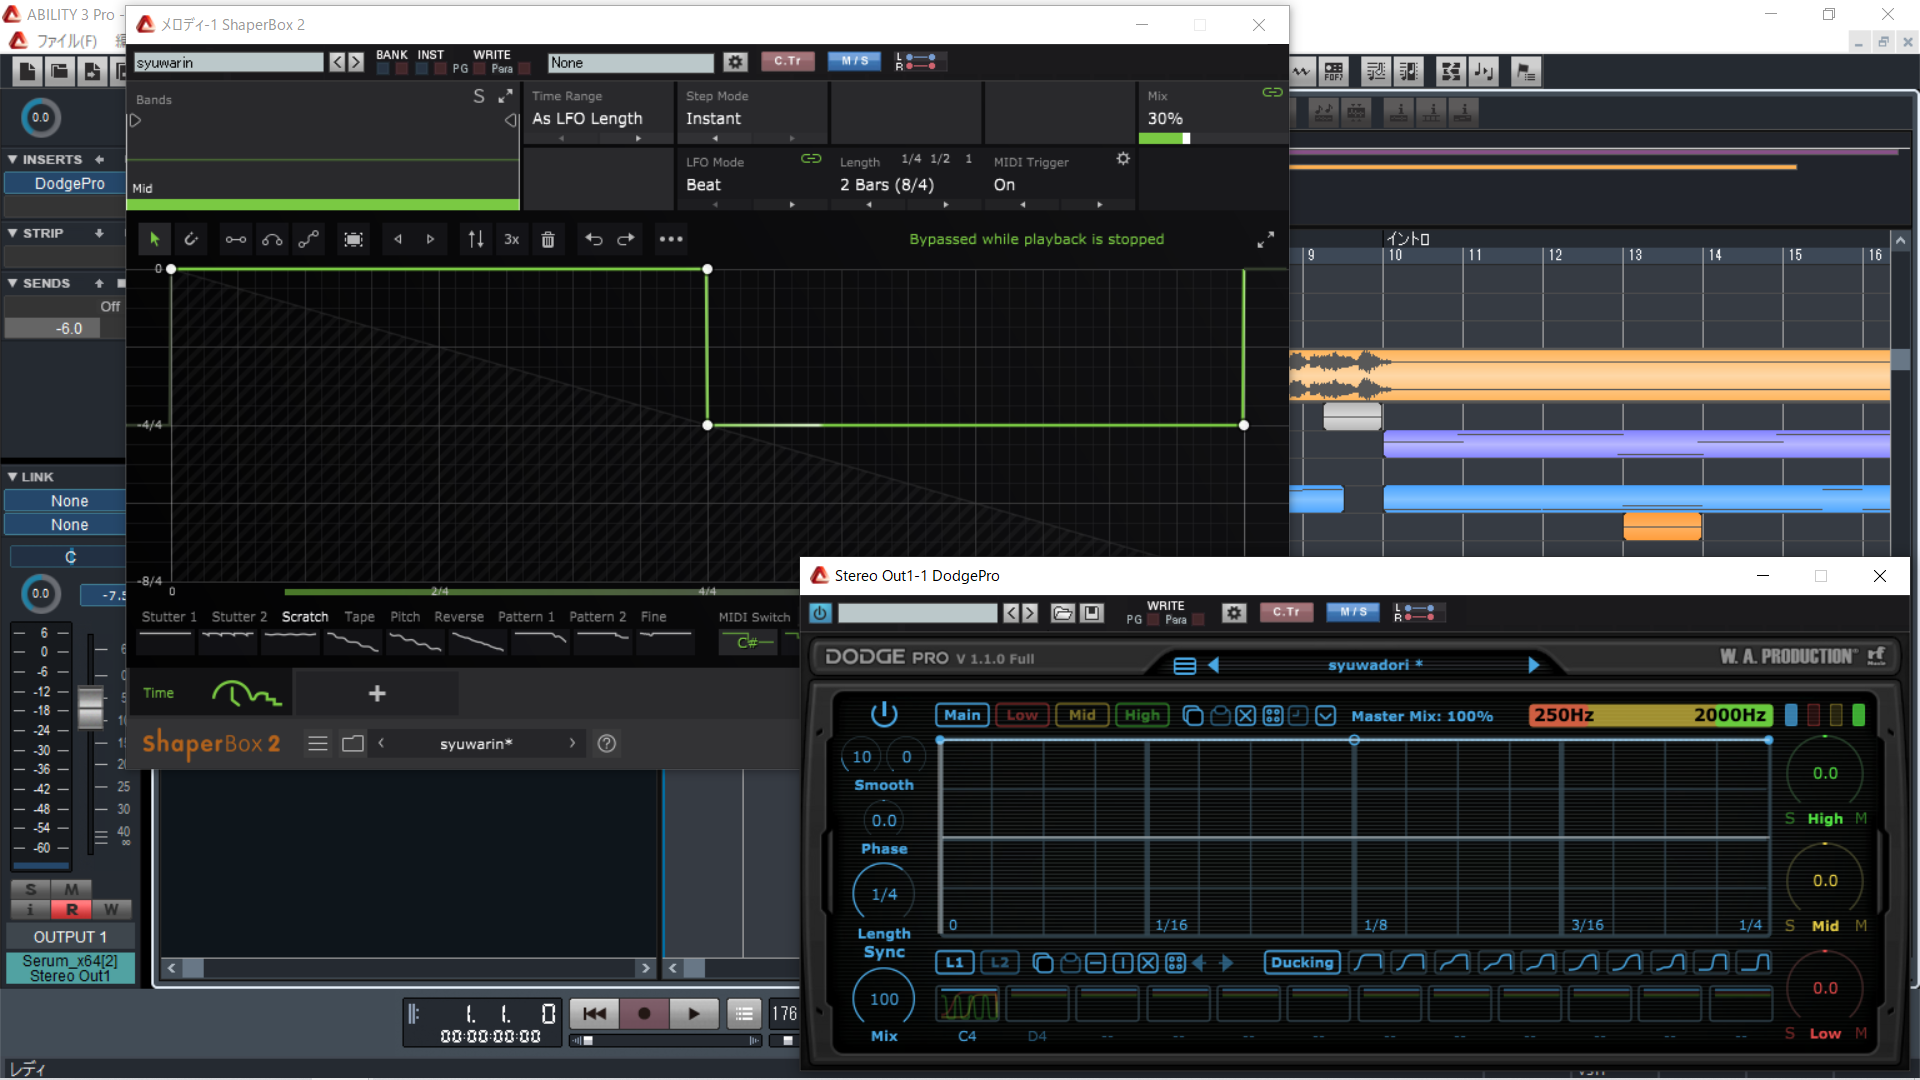Select the DodgePro L1 layer button
The width and height of the screenshot is (1920, 1080).
(954, 963)
